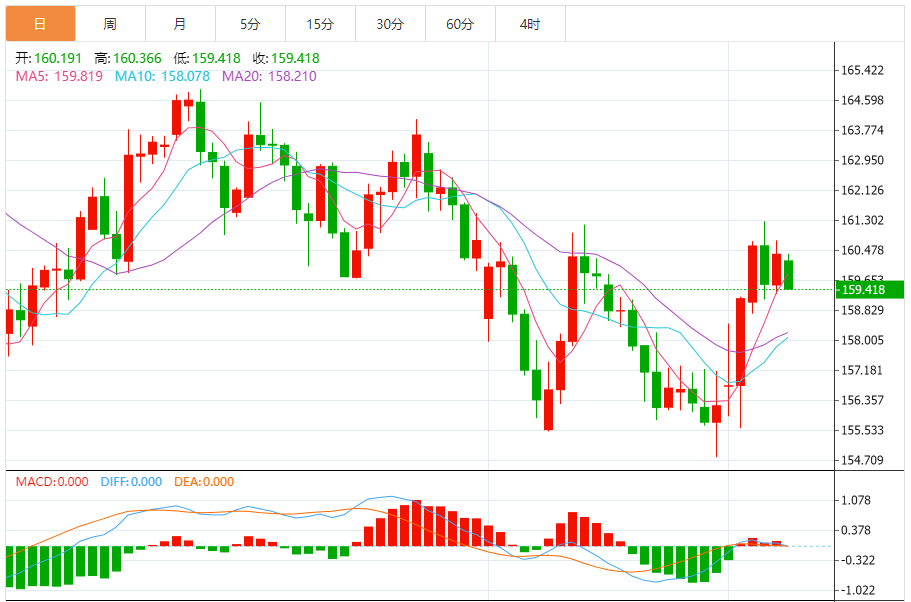This screenshot has height=602, width=911.
Task: Click the 158.005 price axis label
Action: point(863,341)
